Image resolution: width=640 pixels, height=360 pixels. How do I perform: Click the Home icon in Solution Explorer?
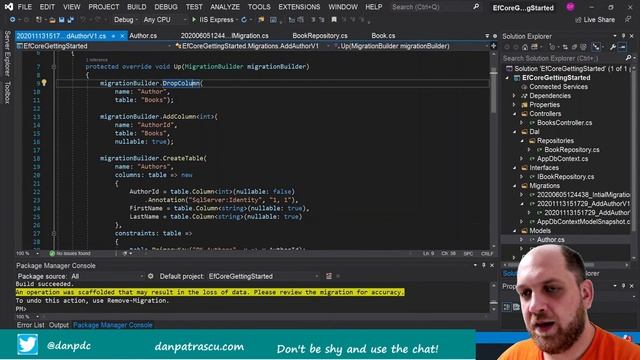(525, 47)
